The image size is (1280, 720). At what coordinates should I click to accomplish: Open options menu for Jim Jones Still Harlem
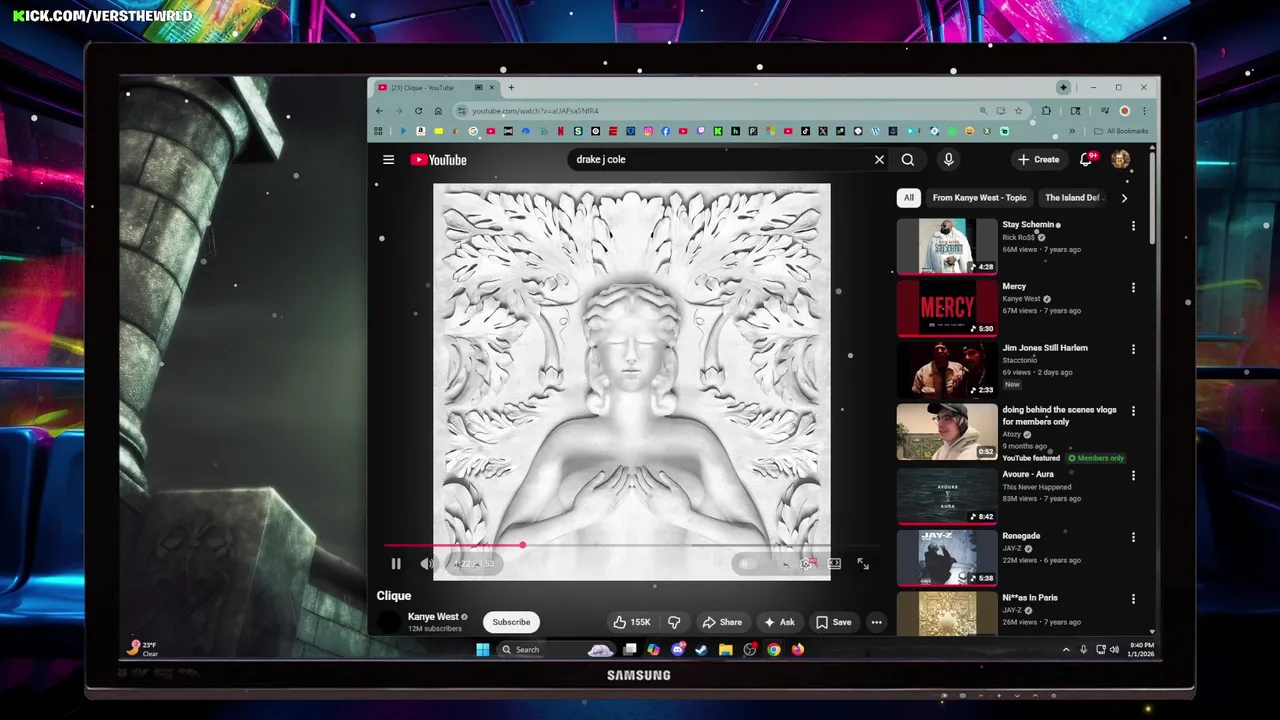click(1133, 349)
